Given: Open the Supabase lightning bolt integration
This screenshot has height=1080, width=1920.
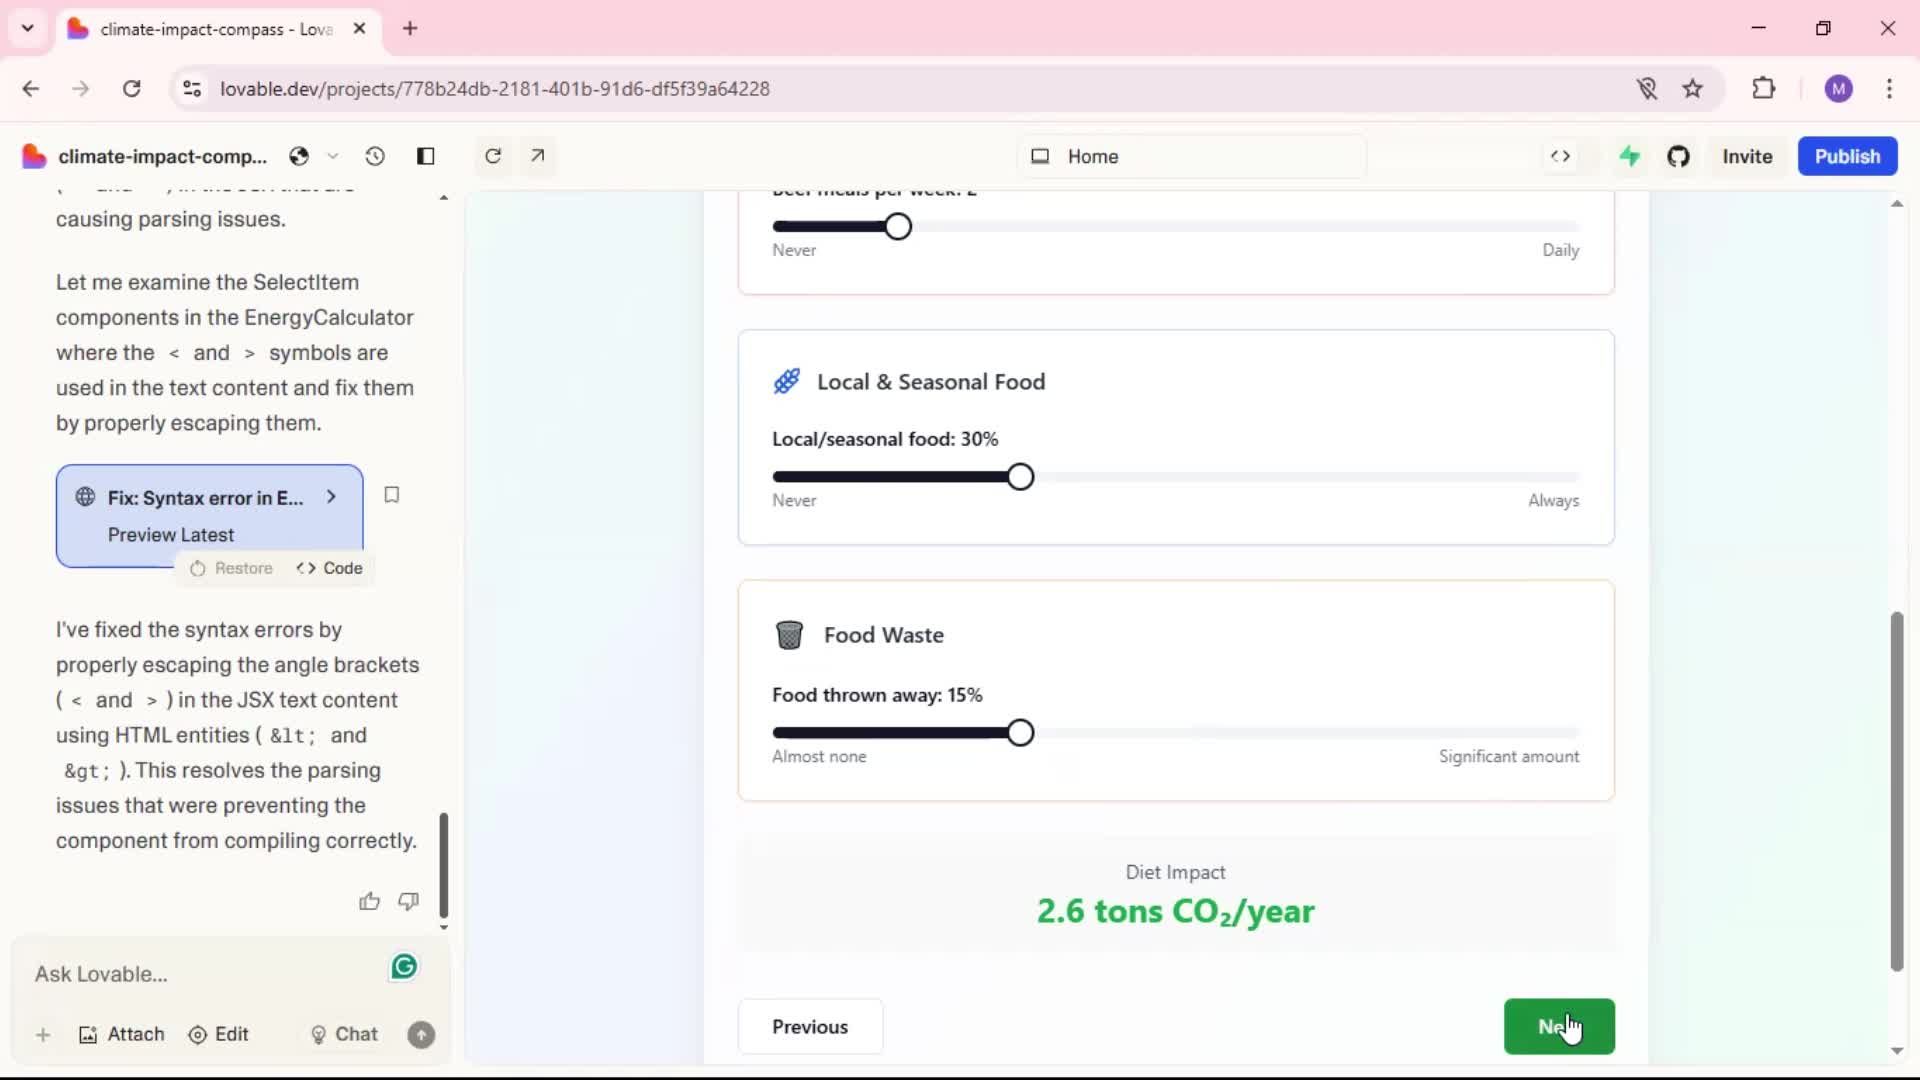Looking at the screenshot, I should [1630, 157].
